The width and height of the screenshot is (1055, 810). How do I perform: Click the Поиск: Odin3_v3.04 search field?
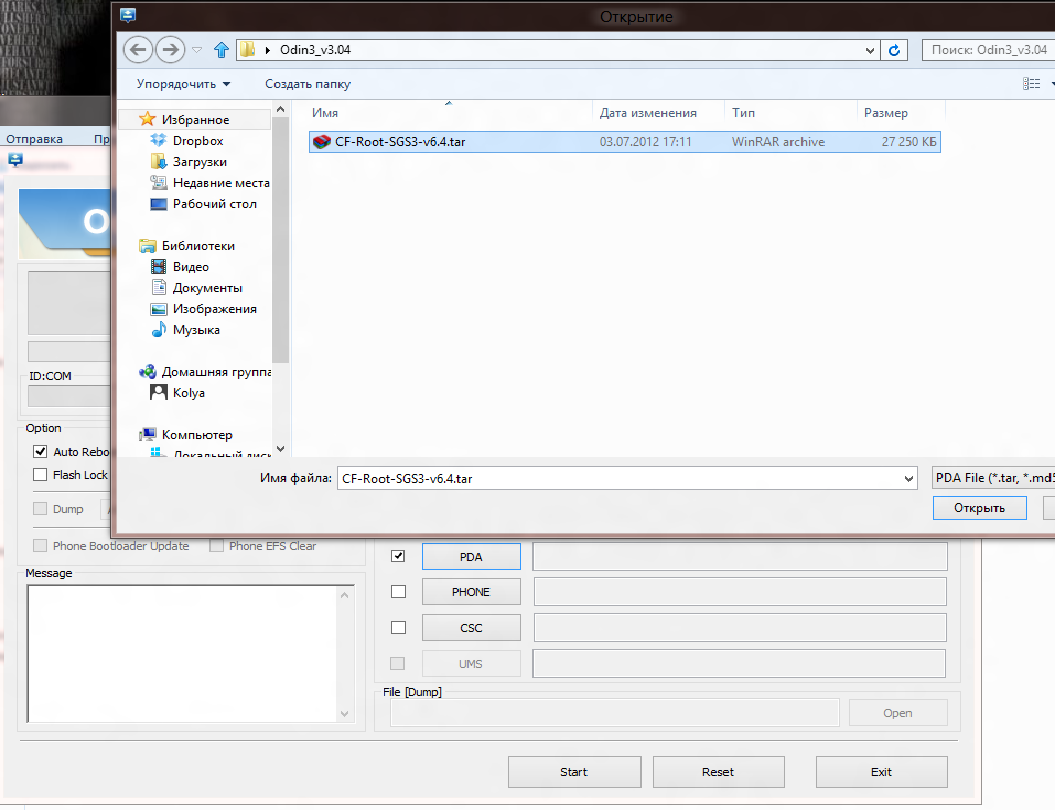coord(988,50)
